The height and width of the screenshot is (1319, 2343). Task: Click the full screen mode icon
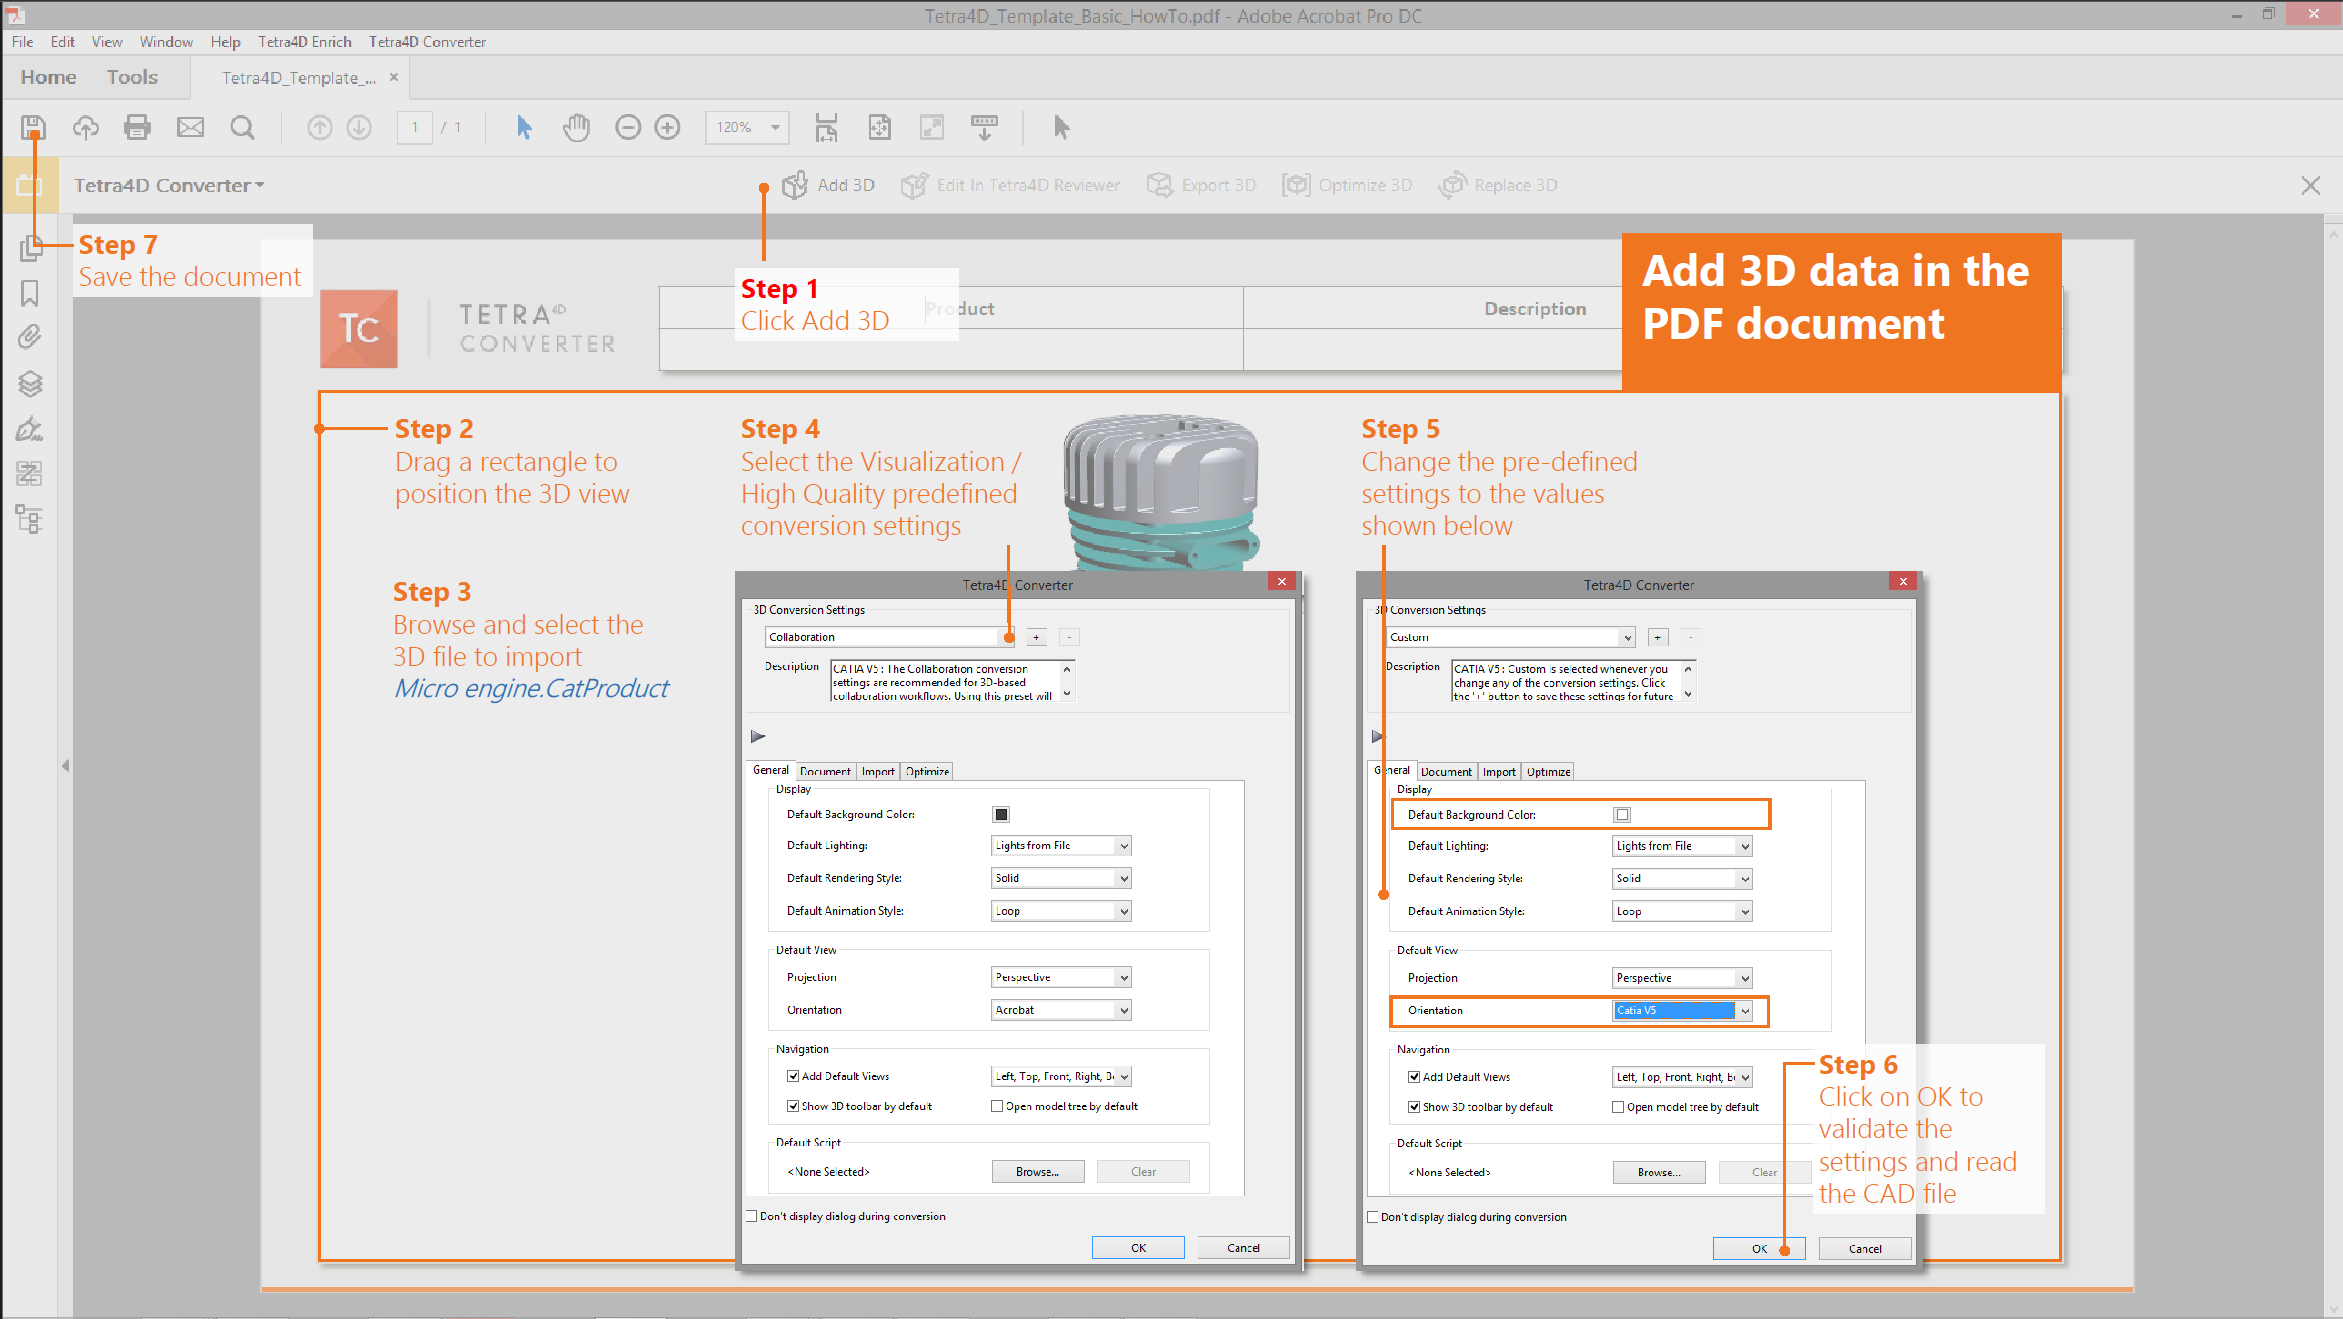click(932, 127)
